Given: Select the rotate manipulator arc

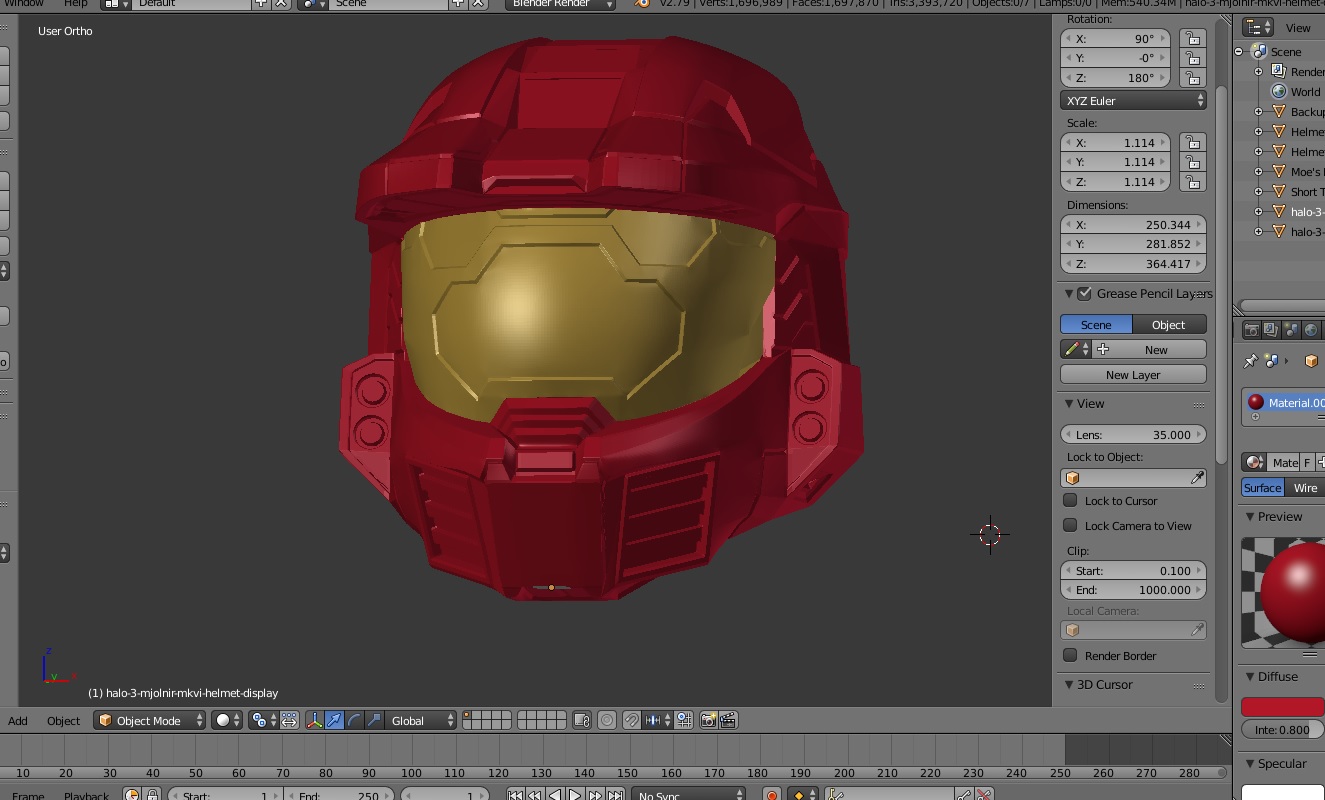Looking at the screenshot, I should [354, 720].
